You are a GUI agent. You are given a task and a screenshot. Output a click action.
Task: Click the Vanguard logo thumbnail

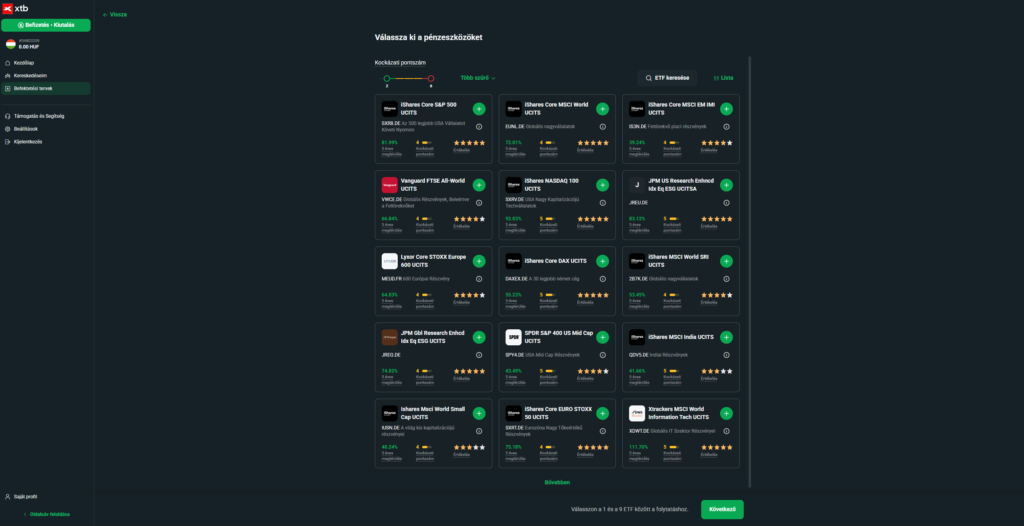pyautogui.click(x=389, y=185)
